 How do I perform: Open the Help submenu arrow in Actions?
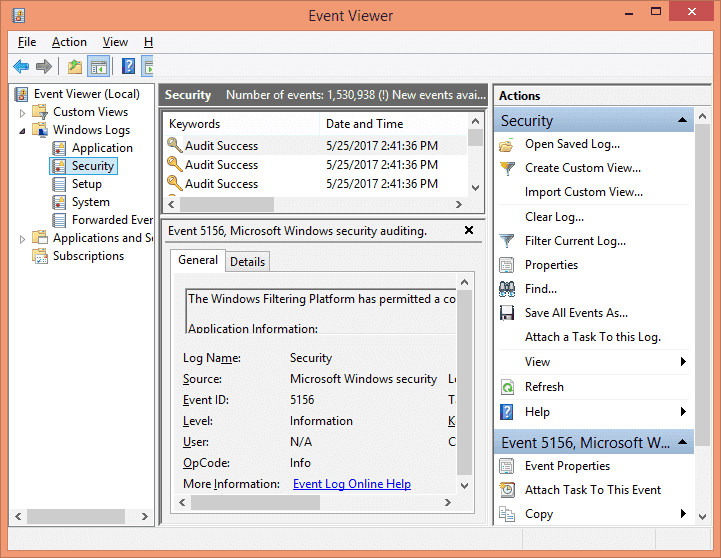683,412
